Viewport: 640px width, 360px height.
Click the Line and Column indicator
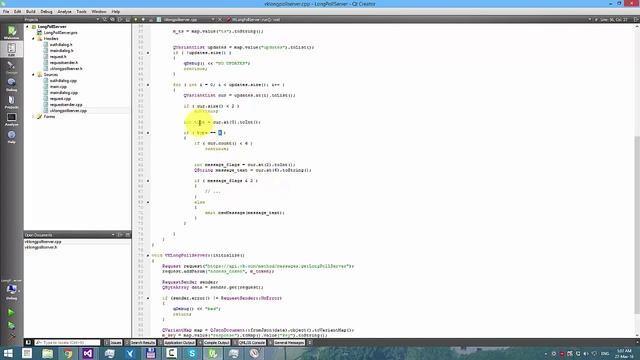pyautogui.click(x=613, y=20)
